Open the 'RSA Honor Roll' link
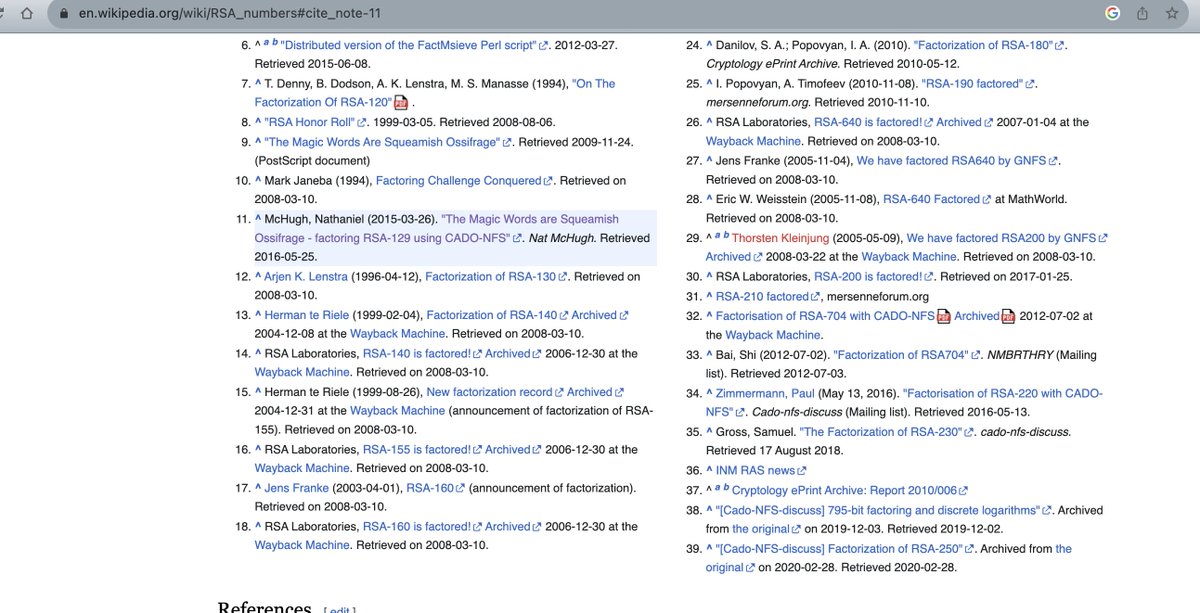This screenshot has height=613, width=1200. (x=312, y=123)
